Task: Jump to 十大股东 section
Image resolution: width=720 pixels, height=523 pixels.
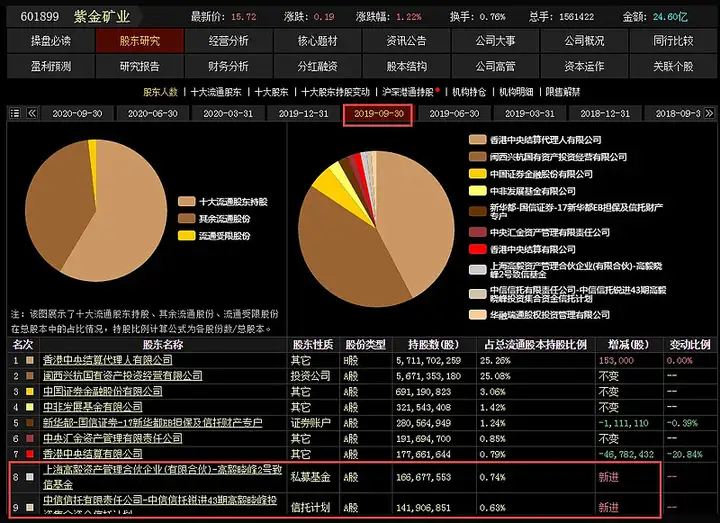Action: (271, 92)
